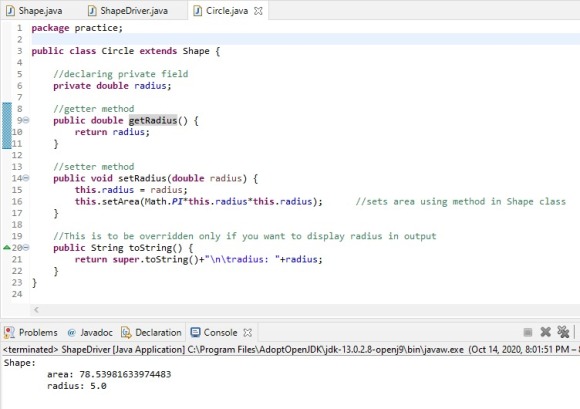Image resolution: width=580 pixels, height=409 pixels.
Task: Open the ShapeDriver.java editor tab
Action: pyautogui.click(x=128, y=11)
